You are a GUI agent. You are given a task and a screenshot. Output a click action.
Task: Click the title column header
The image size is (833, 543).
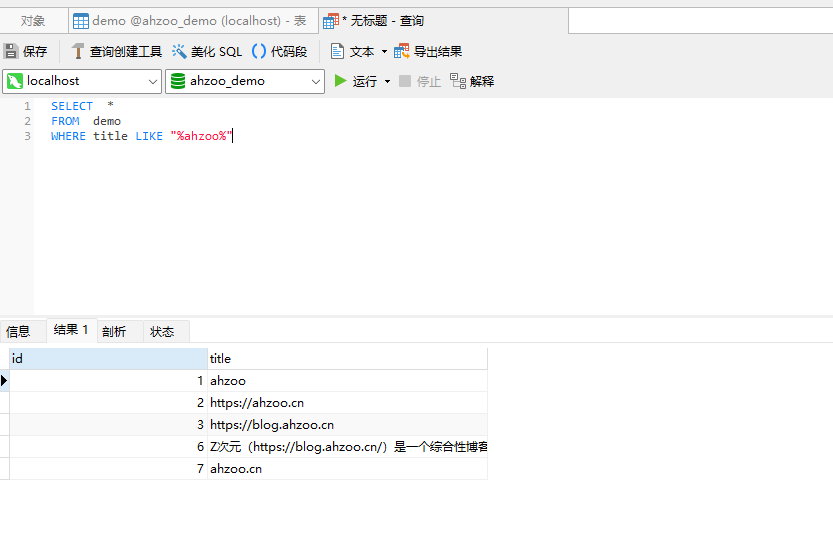pyautogui.click(x=346, y=358)
